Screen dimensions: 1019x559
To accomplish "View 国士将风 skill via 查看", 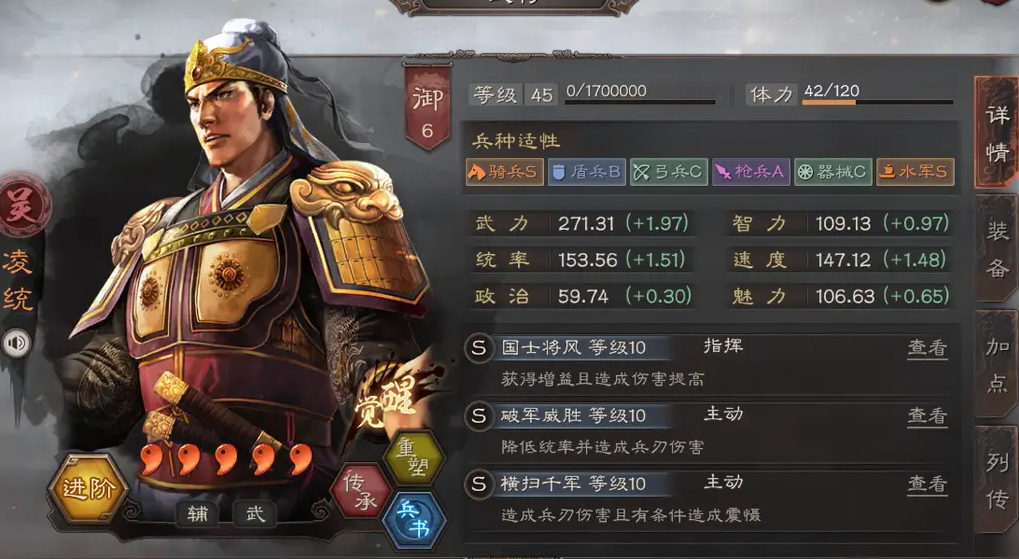I will click(x=927, y=348).
